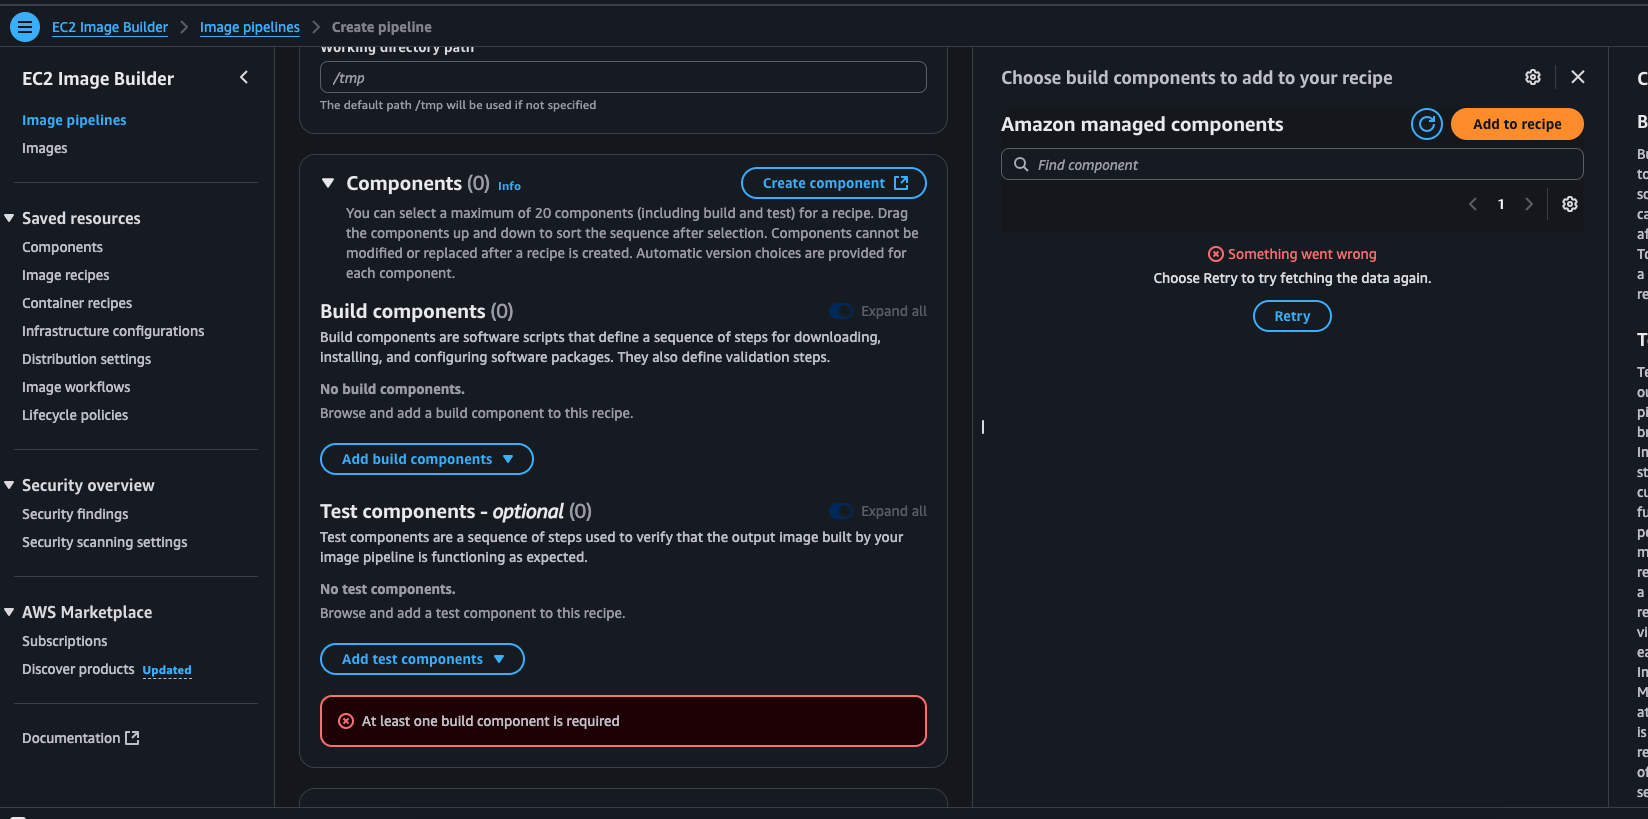Collapse Saved resources navigation group
This screenshot has height=819, width=1648.
[9, 218]
